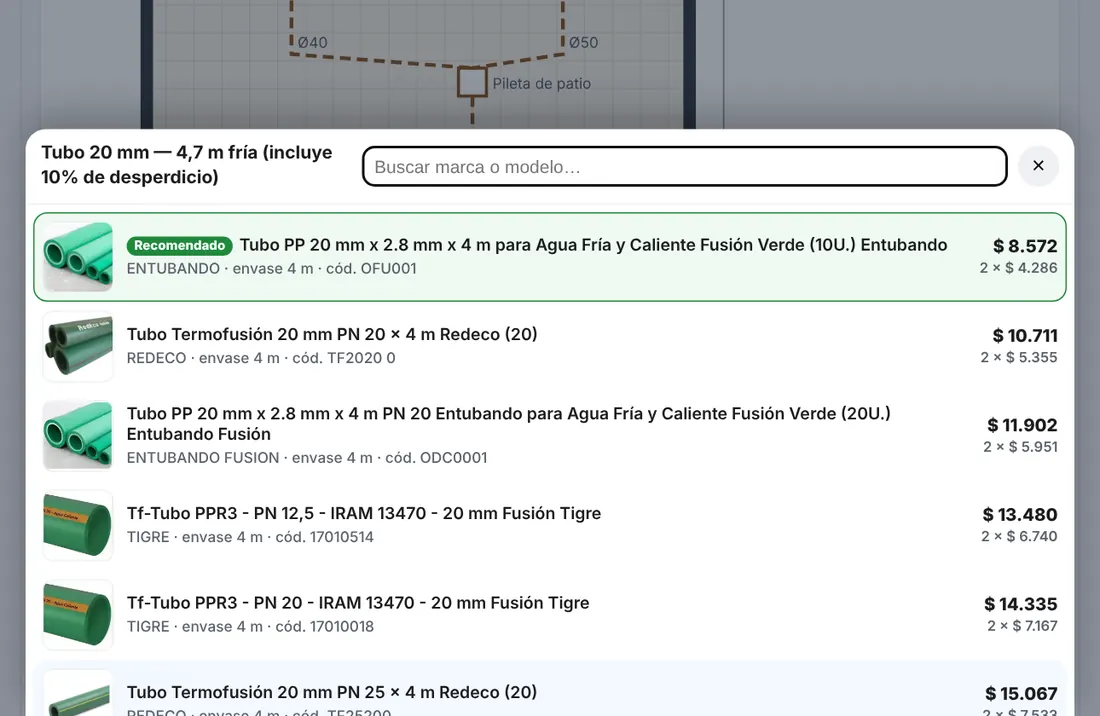Click unit breakdown '2 × $ 6.740'
The height and width of the screenshot is (716, 1100).
click(1019, 536)
